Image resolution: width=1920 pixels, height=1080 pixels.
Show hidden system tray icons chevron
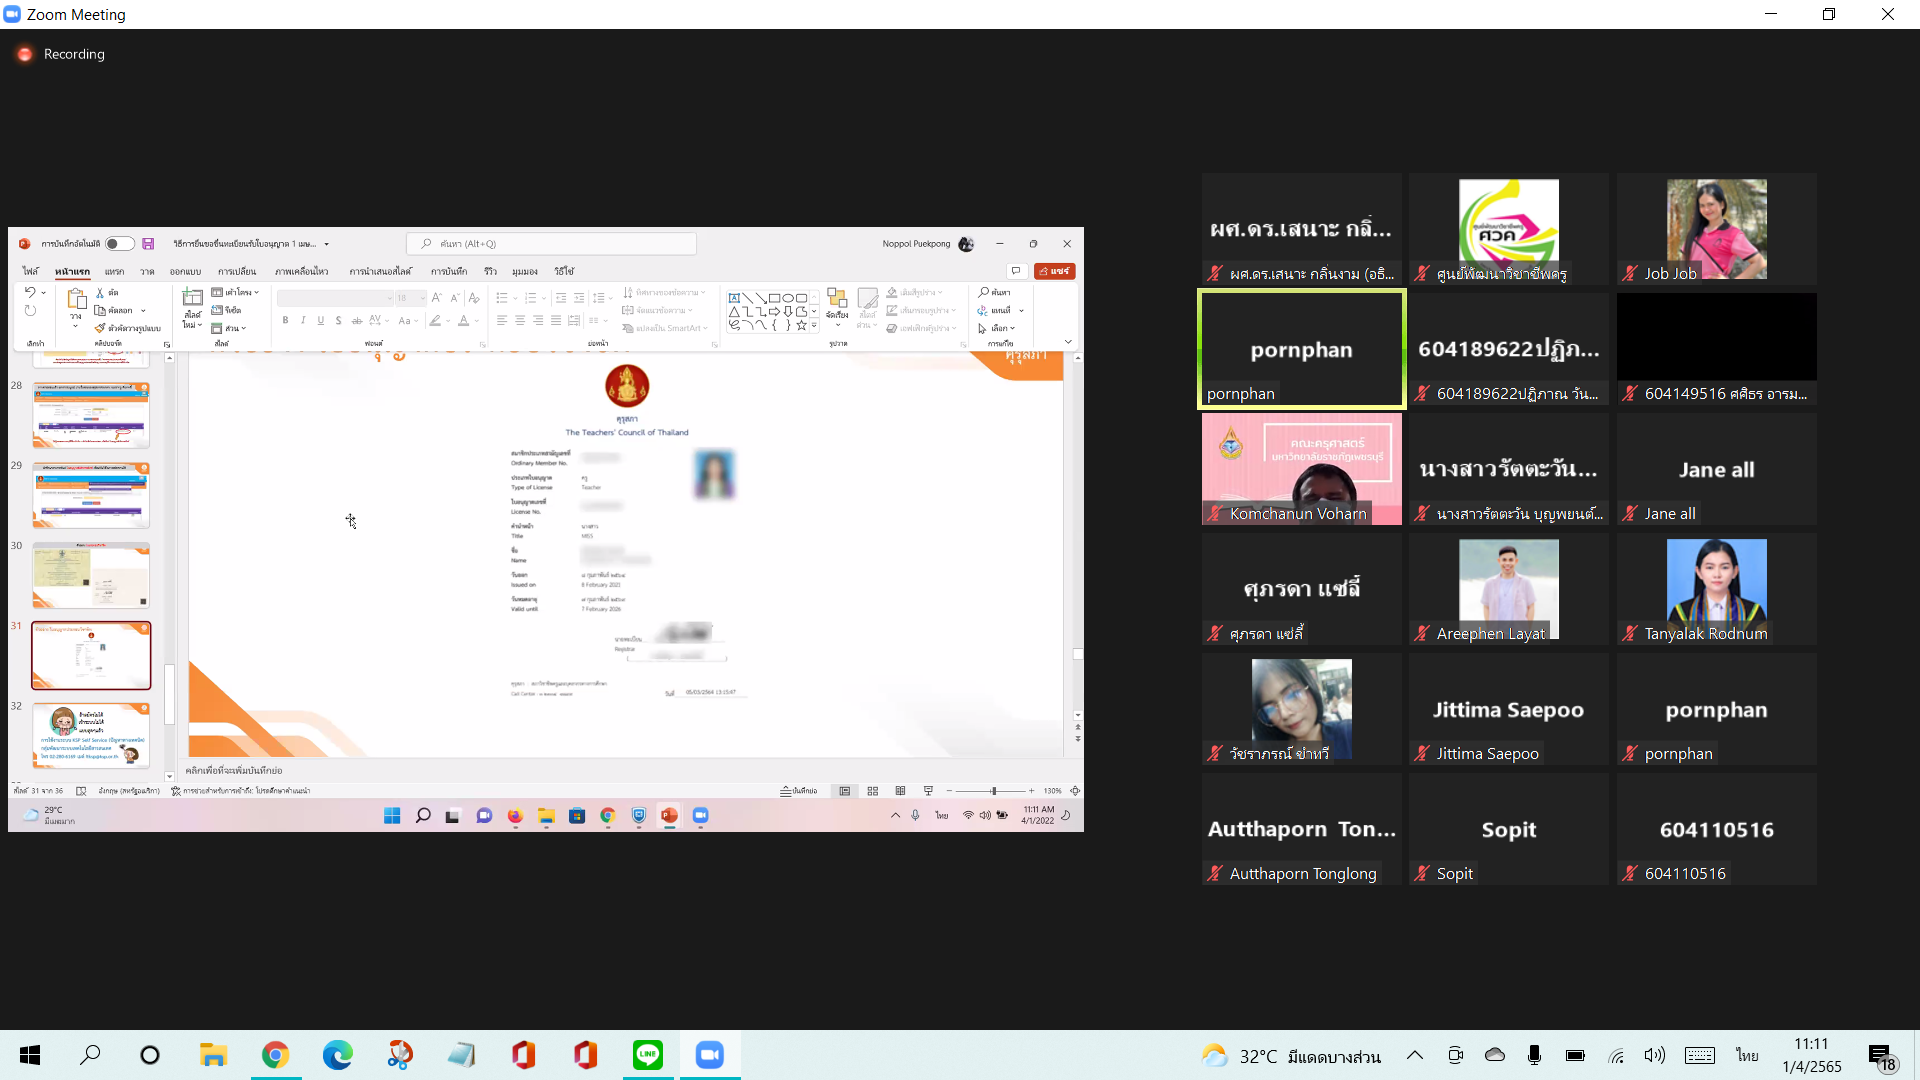pyautogui.click(x=1415, y=1055)
